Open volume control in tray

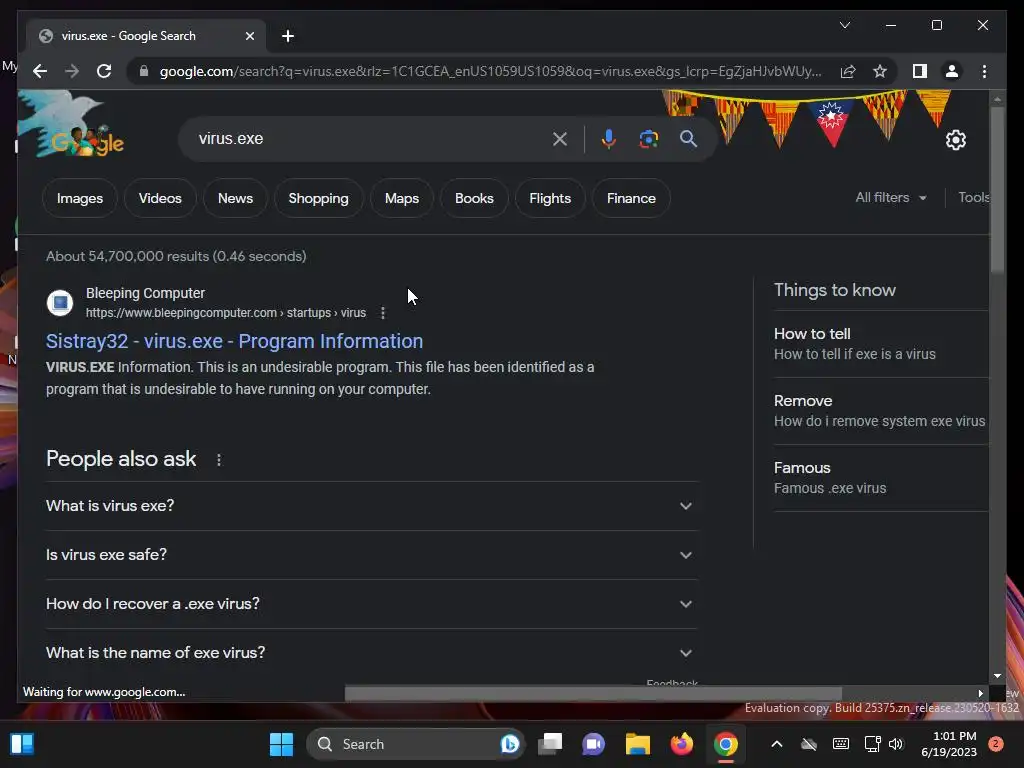[896, 744]
